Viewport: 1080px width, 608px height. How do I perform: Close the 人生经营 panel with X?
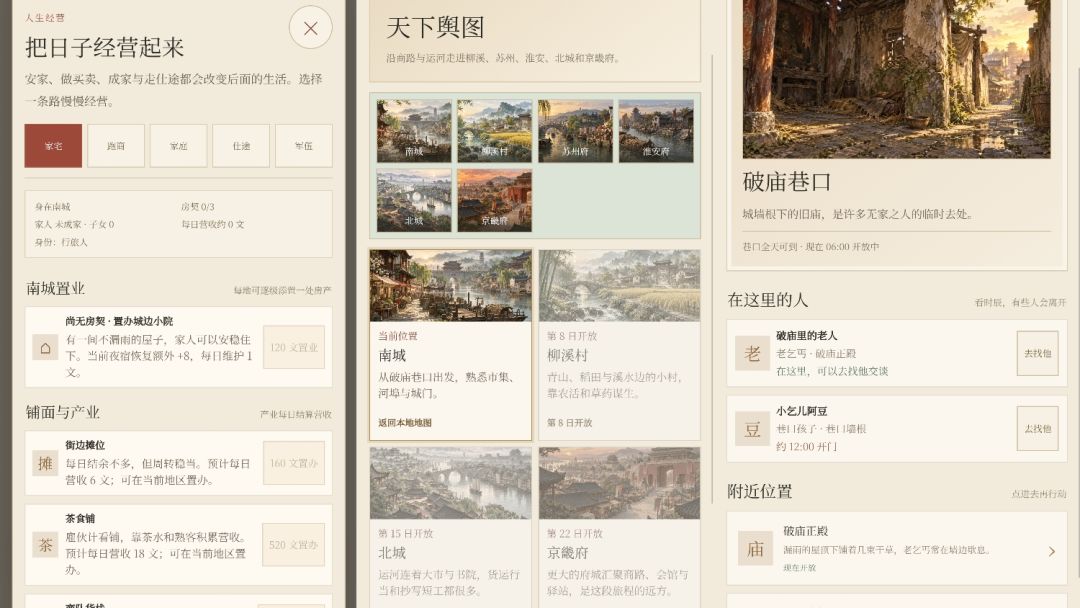click(311, 28)
